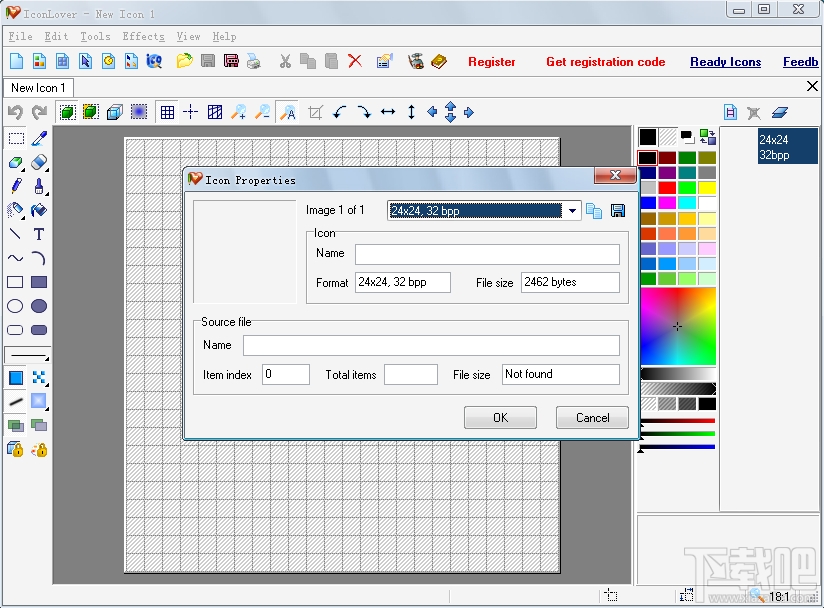Click the red Delete X icon
The width and height of the screenshot is (824, 608).
(x=355, y=62)
